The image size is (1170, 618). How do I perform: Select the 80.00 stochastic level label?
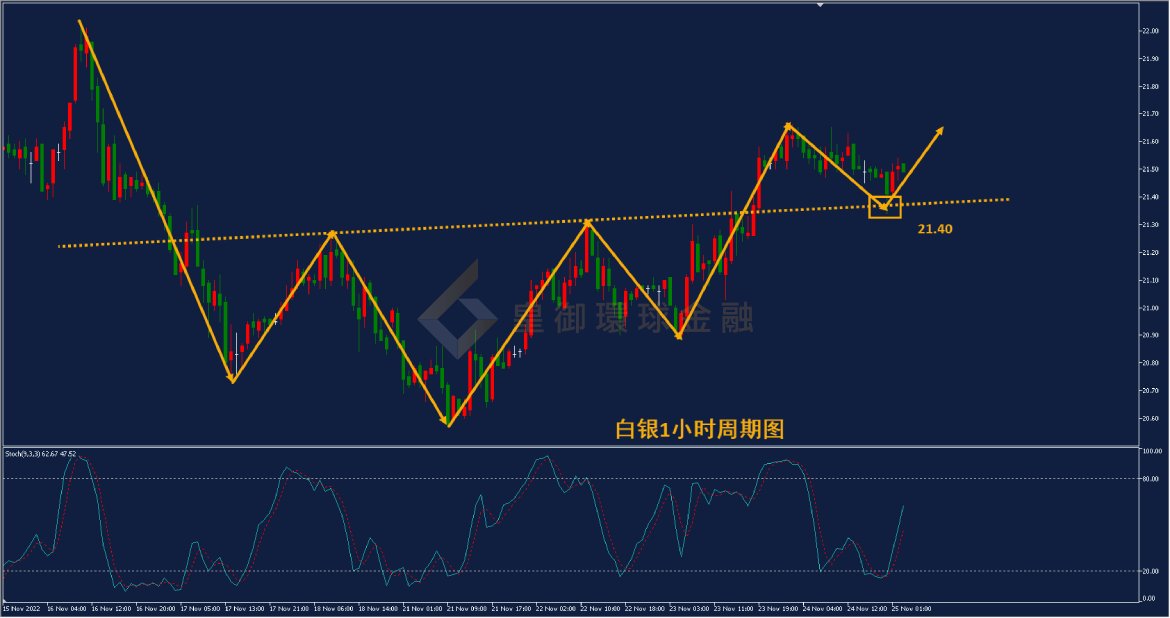point(1150,479)
